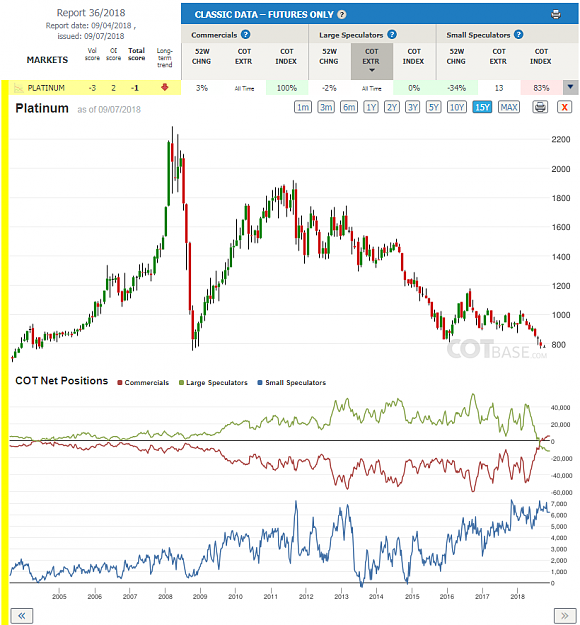
Task: Toggle Large Speculators series in legend
Action: tap(213, 383)
